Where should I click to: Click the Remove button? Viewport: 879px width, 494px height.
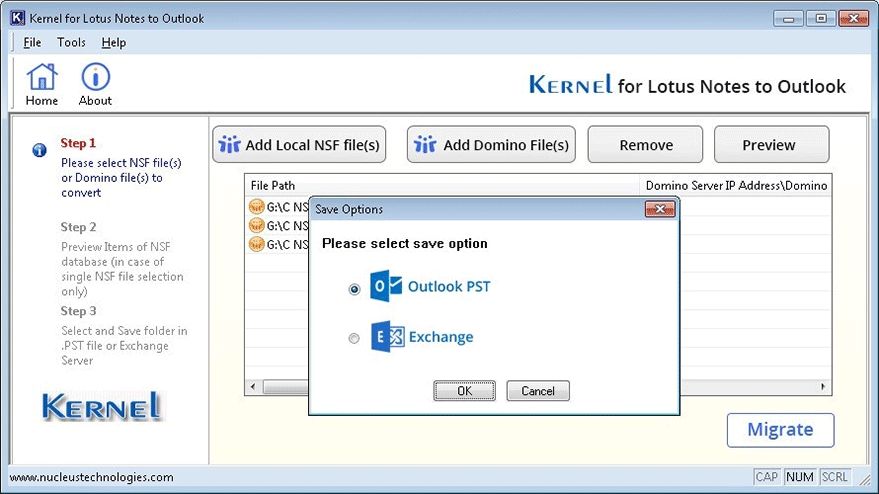[x=645, y=145]
